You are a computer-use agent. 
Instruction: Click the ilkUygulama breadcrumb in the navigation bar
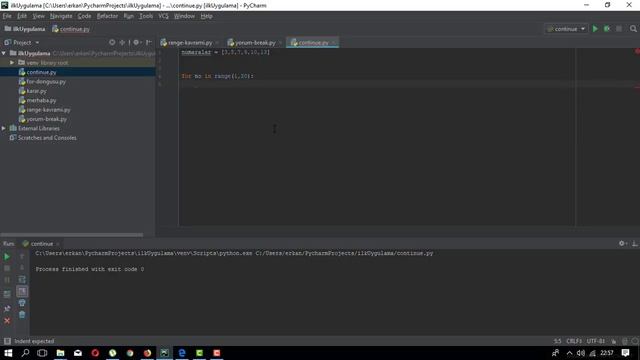24,29
